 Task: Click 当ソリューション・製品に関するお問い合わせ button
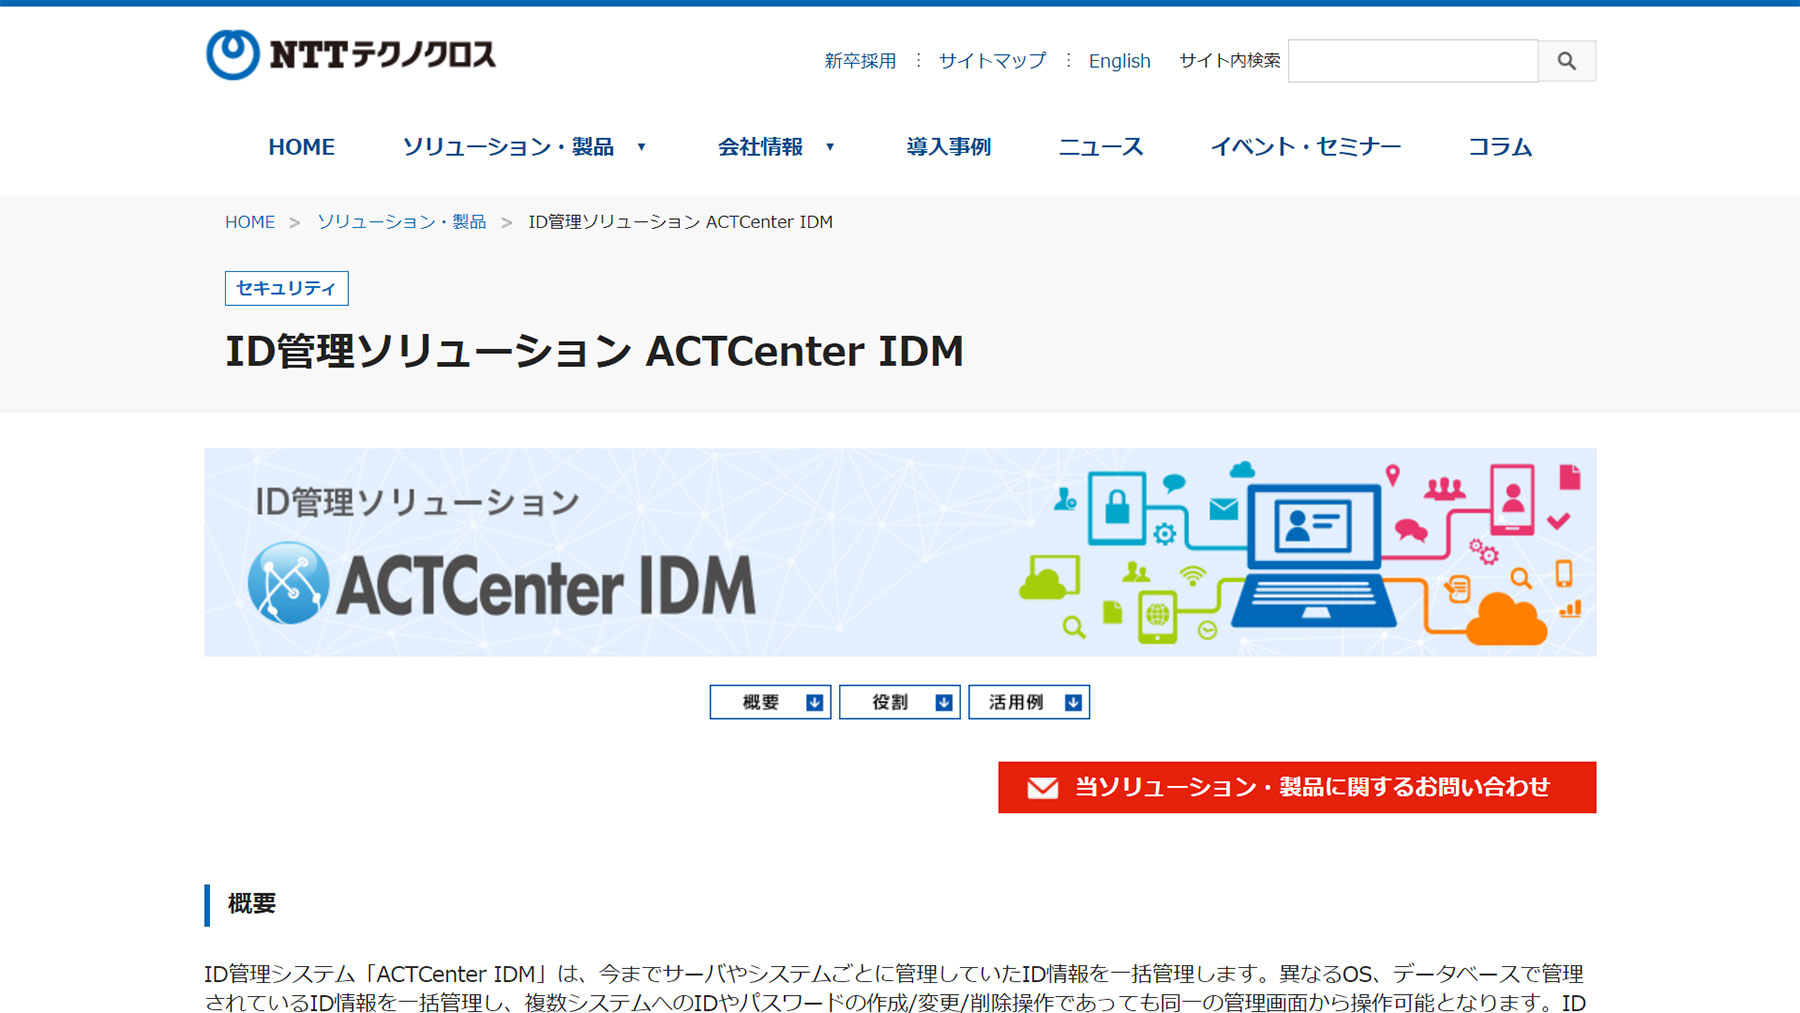[x=1297, y=788]
